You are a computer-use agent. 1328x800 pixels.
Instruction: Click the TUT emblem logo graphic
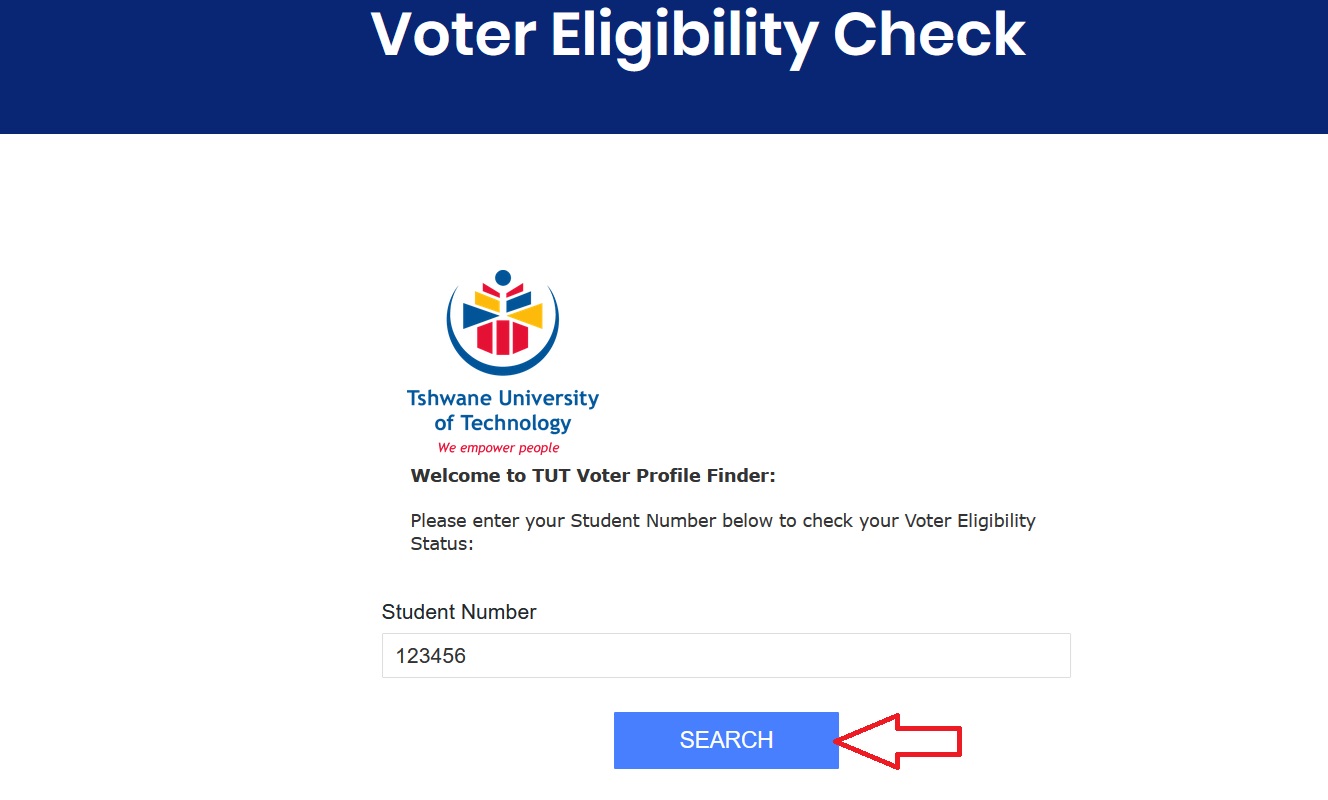[502, 320]
